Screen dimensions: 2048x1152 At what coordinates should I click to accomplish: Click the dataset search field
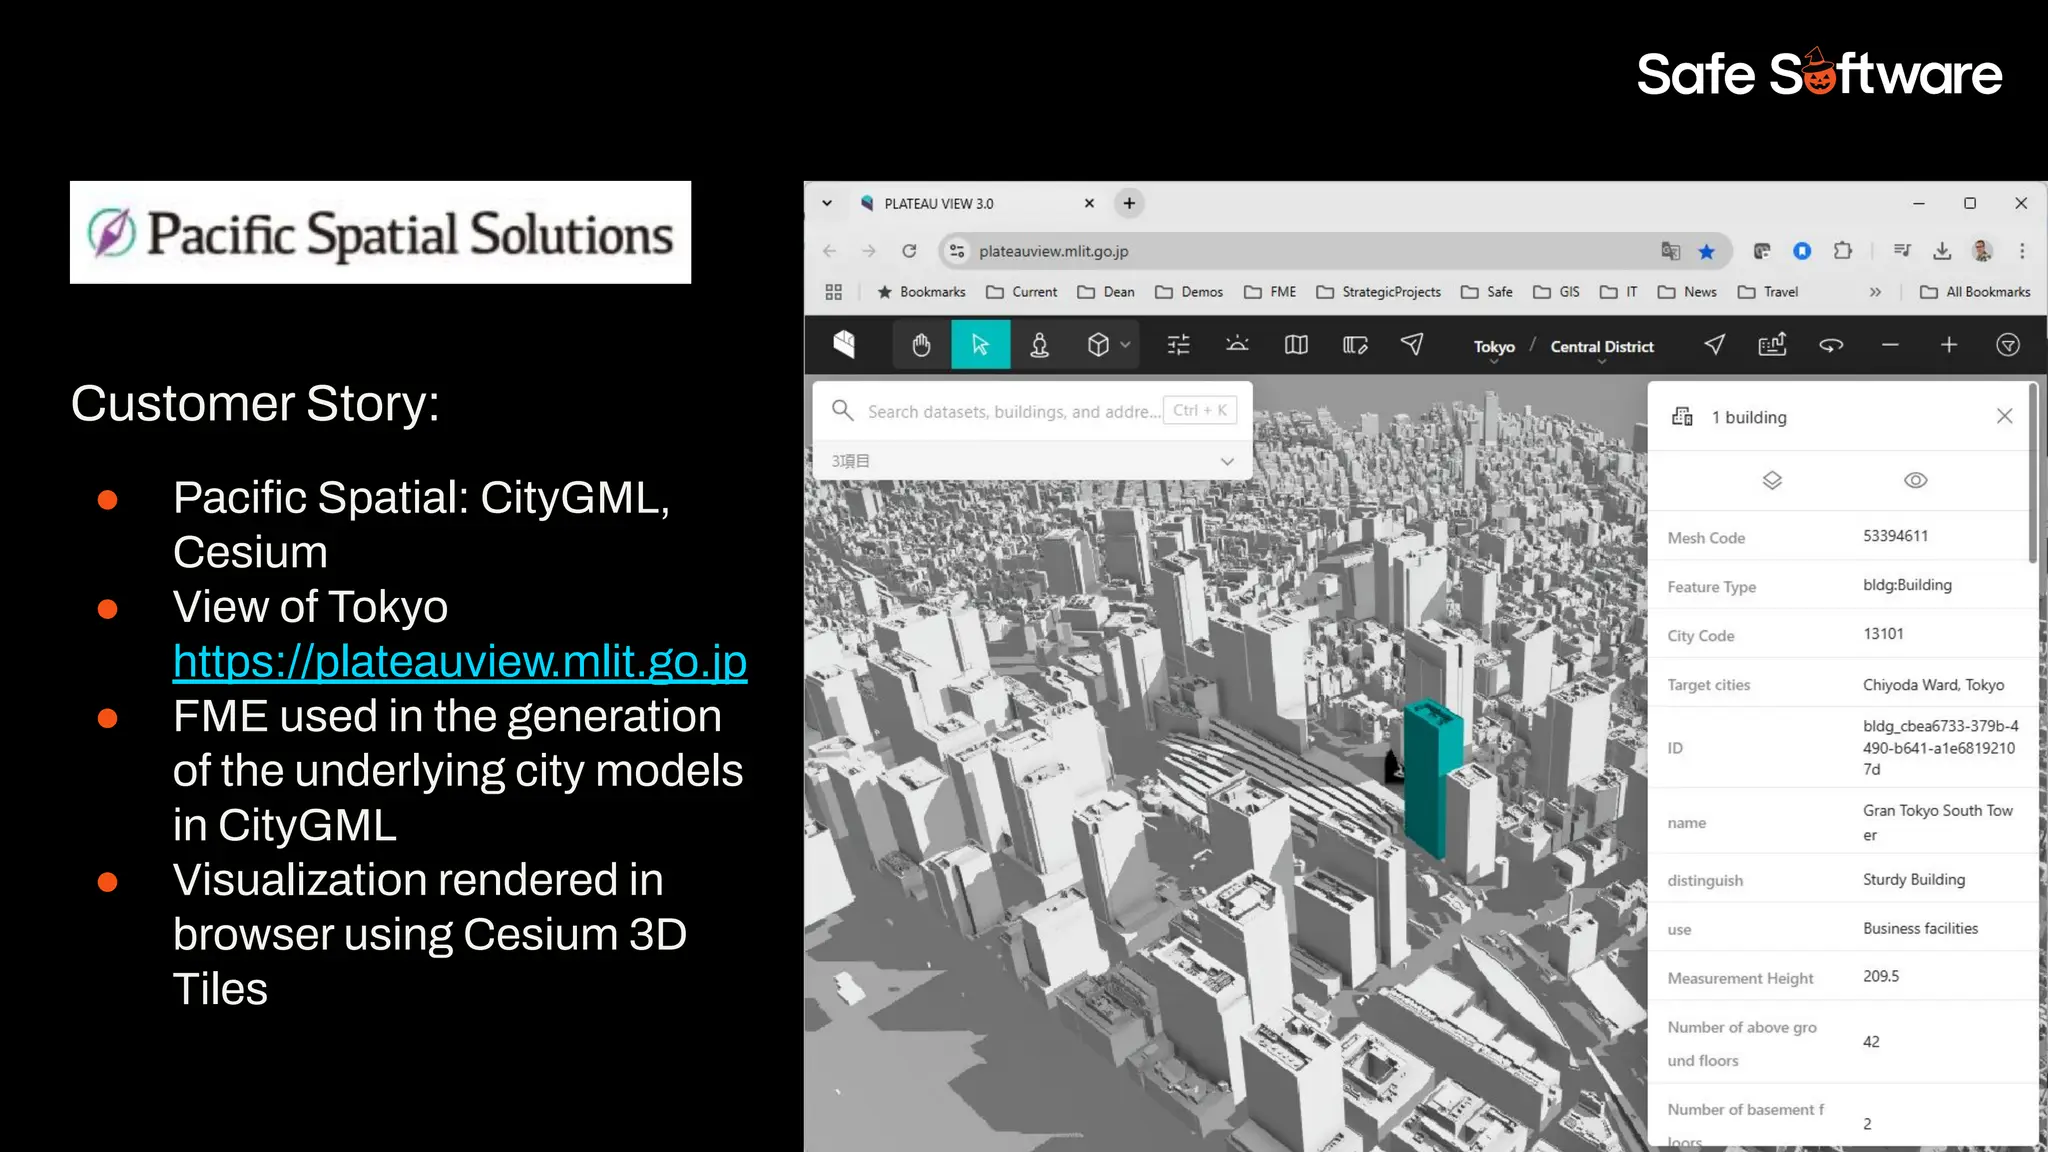[x=1032, y=411]
